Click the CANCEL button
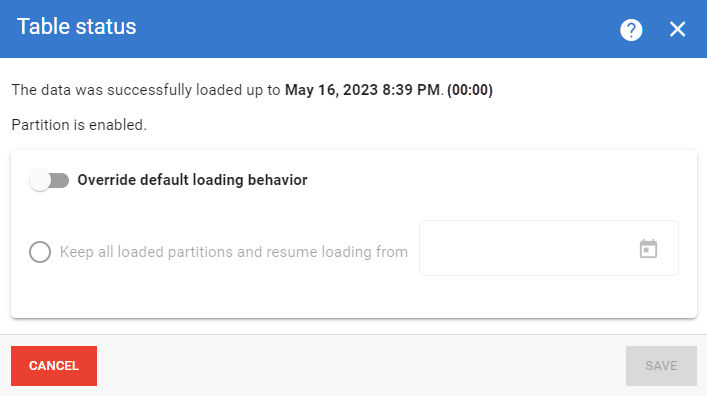 point(54,366)
